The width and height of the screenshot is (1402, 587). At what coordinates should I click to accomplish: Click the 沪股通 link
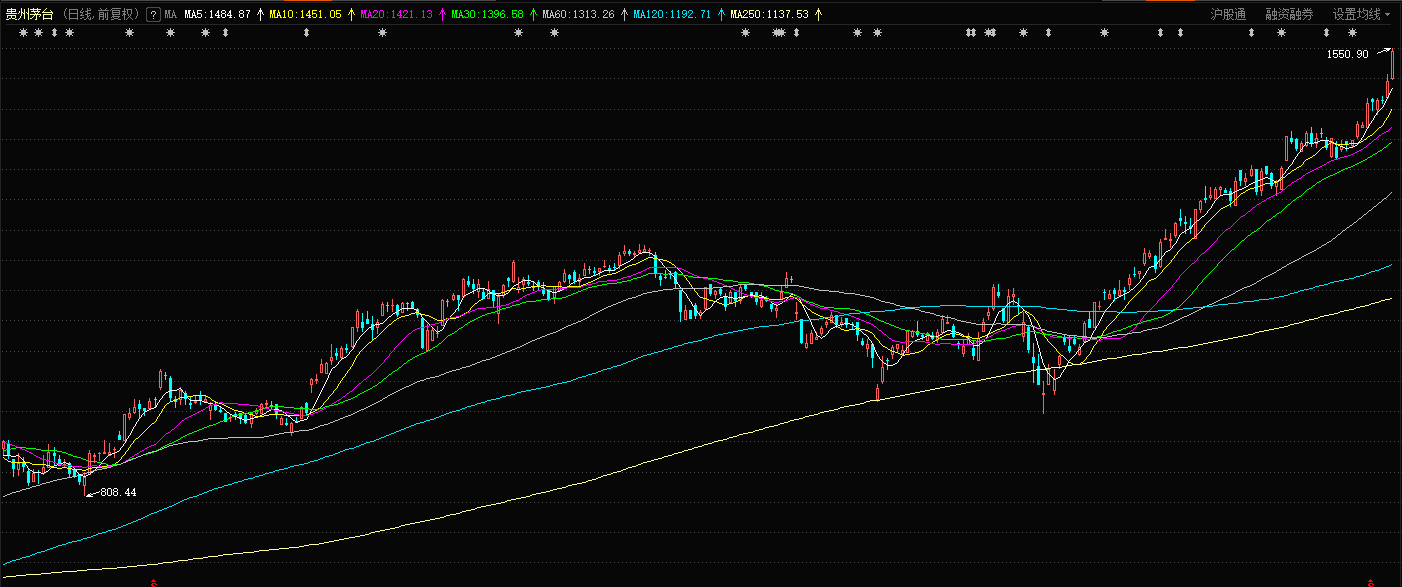1228,15
